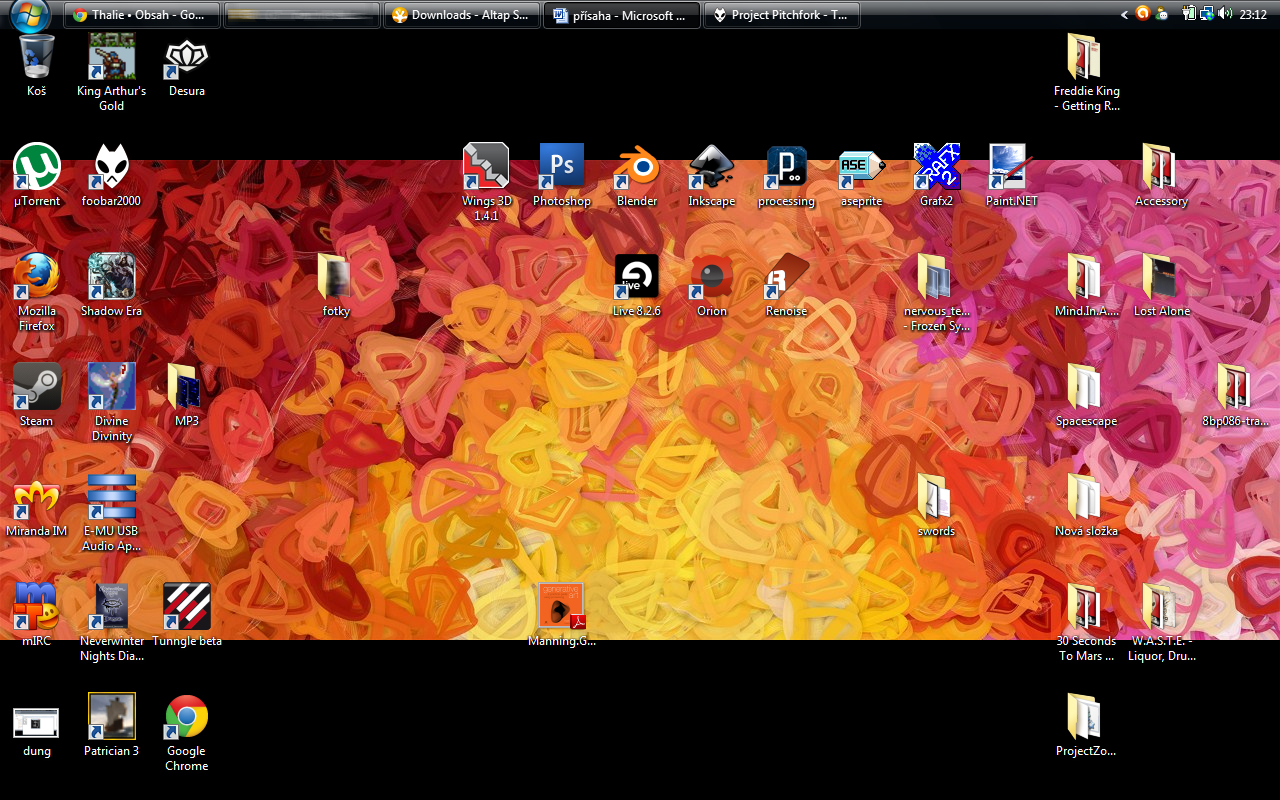Open the Windows Start orb
This screenshot has height=800, width=1280.
click(29, 14)
